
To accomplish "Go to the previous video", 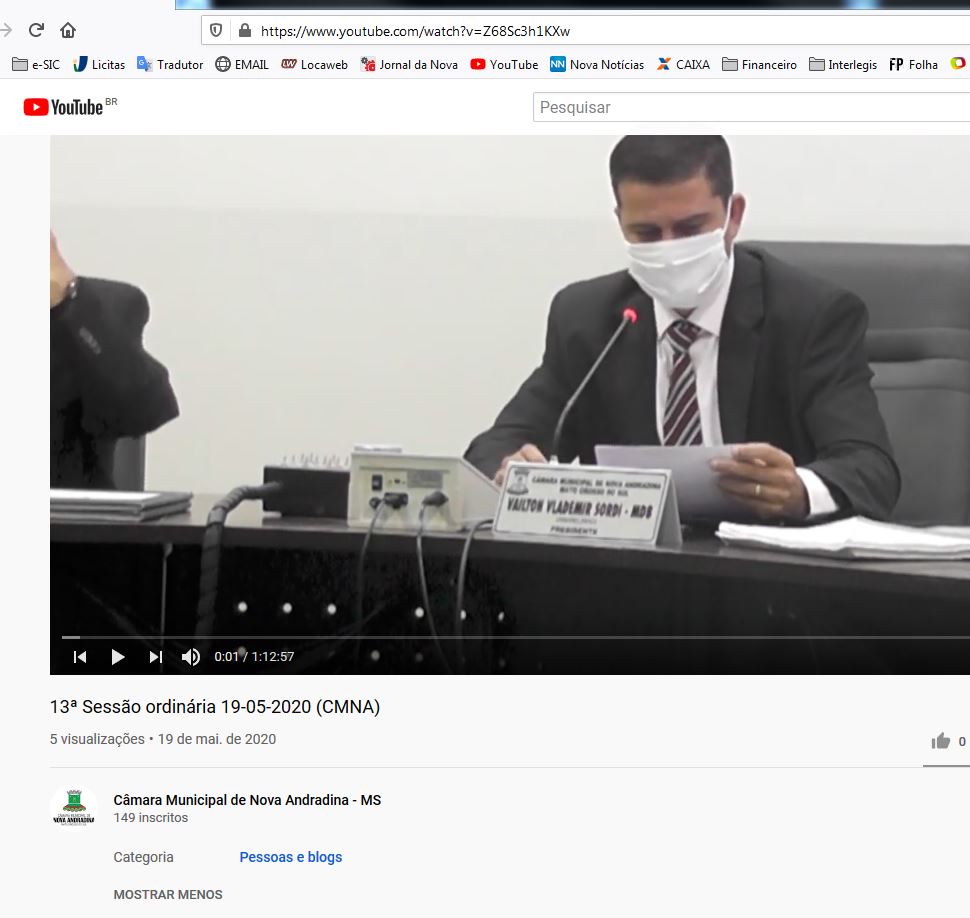I will [80, 657].
